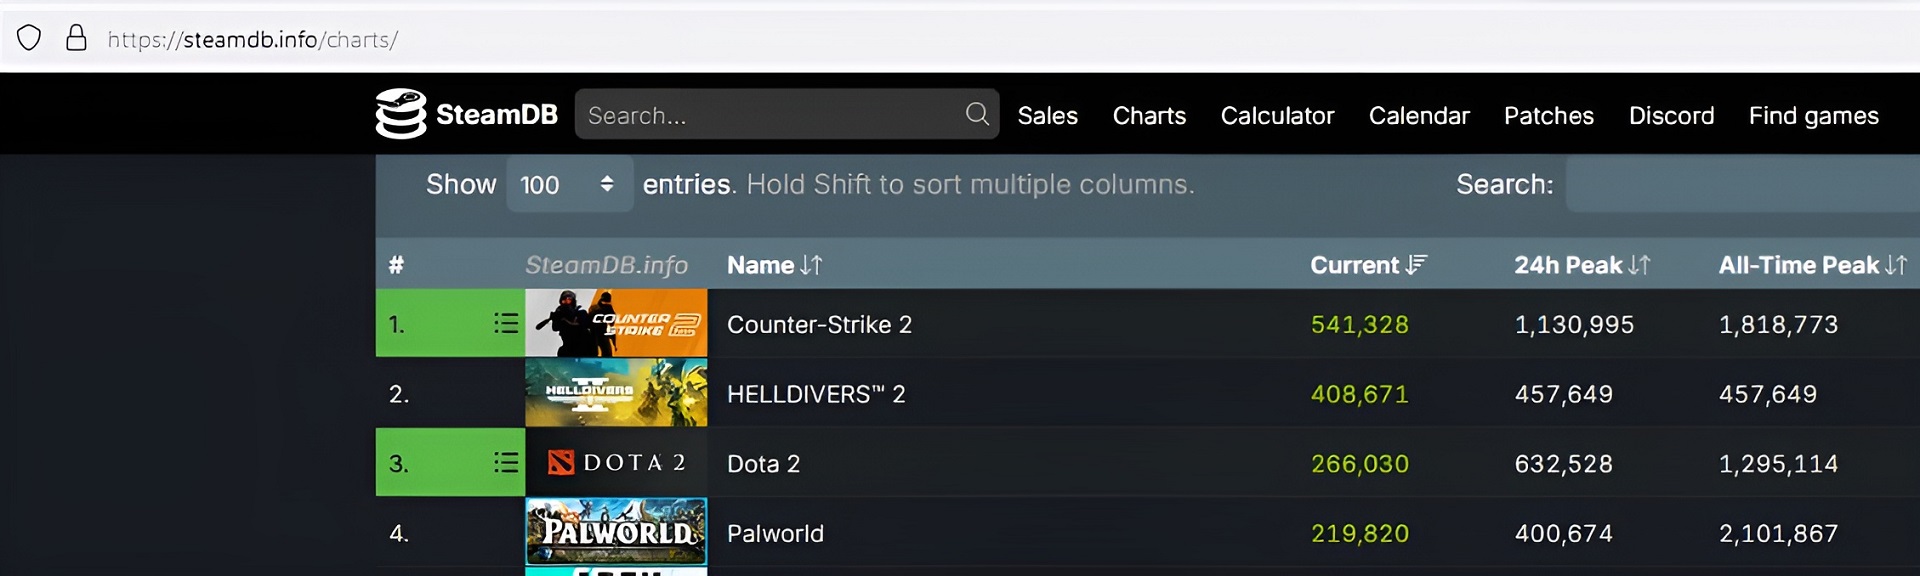Click the # column header
The image size is (1920, 576).
pos(396,265)
